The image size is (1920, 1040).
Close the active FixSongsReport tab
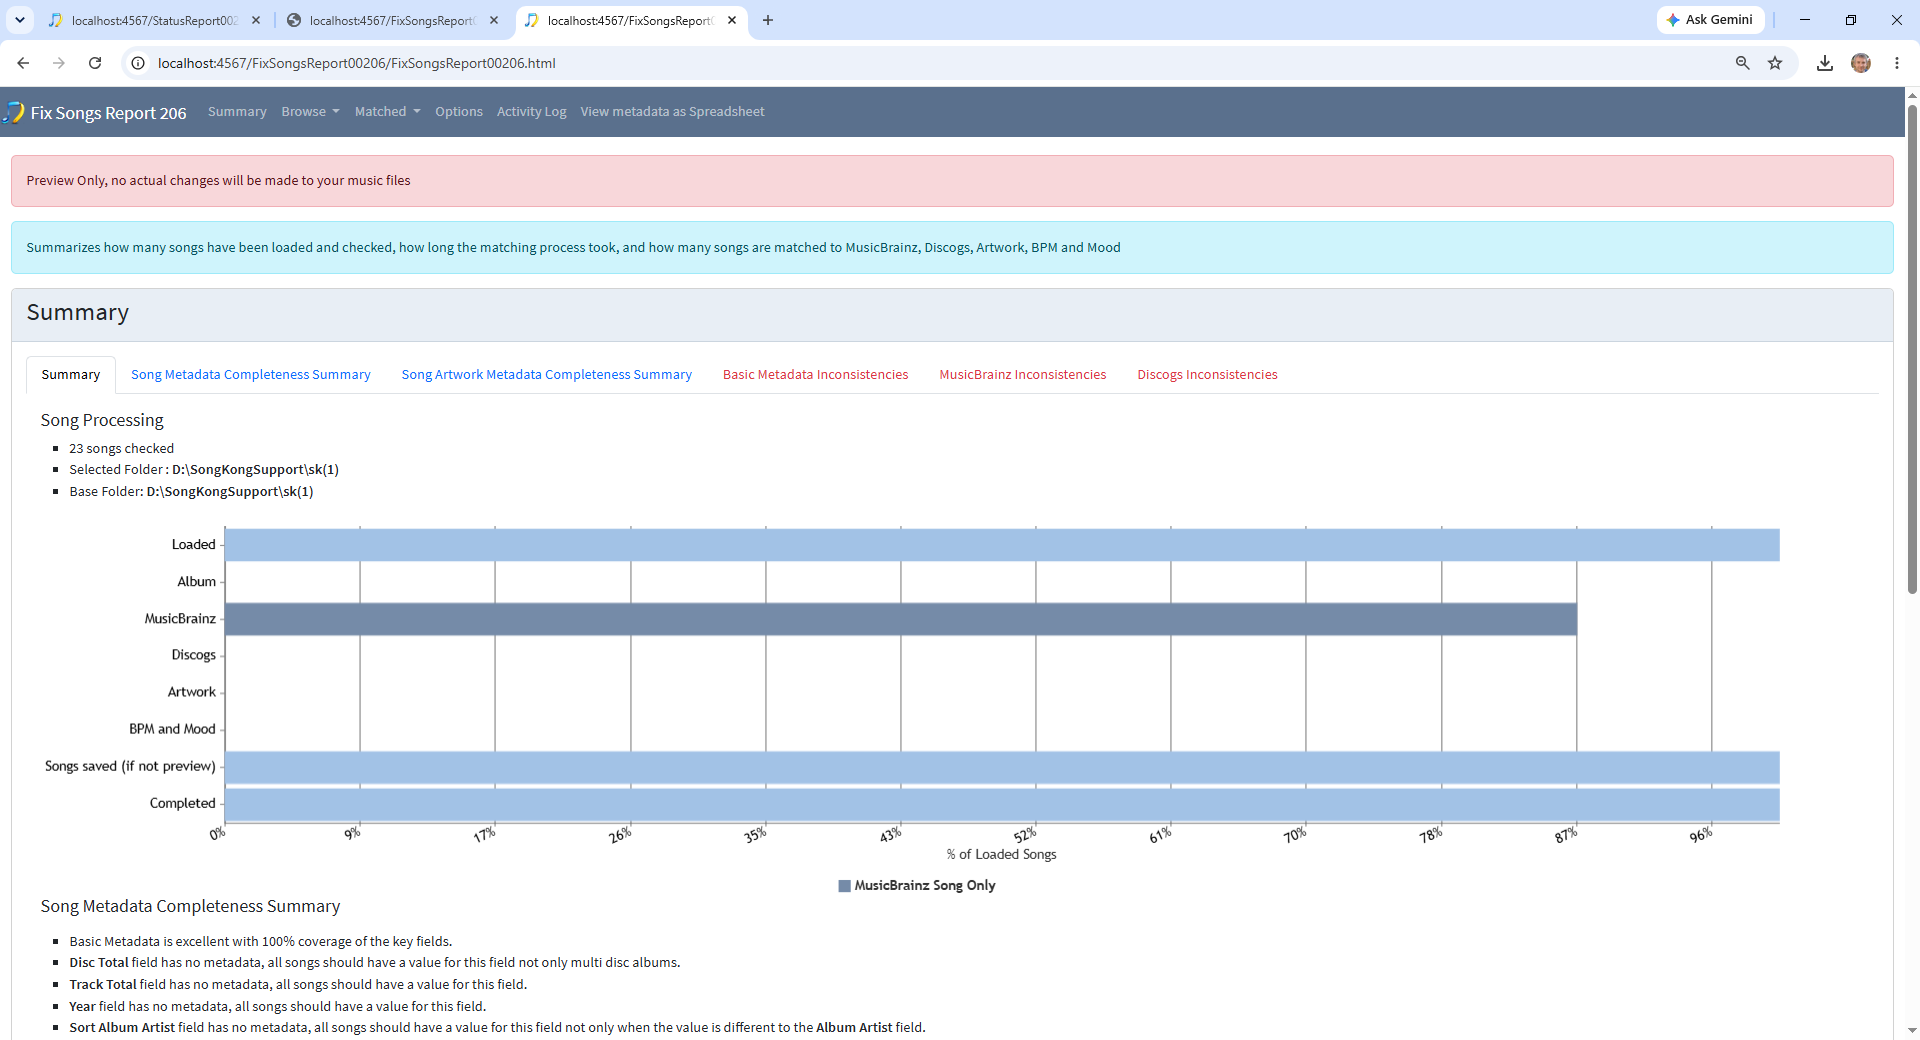(732, 20)
